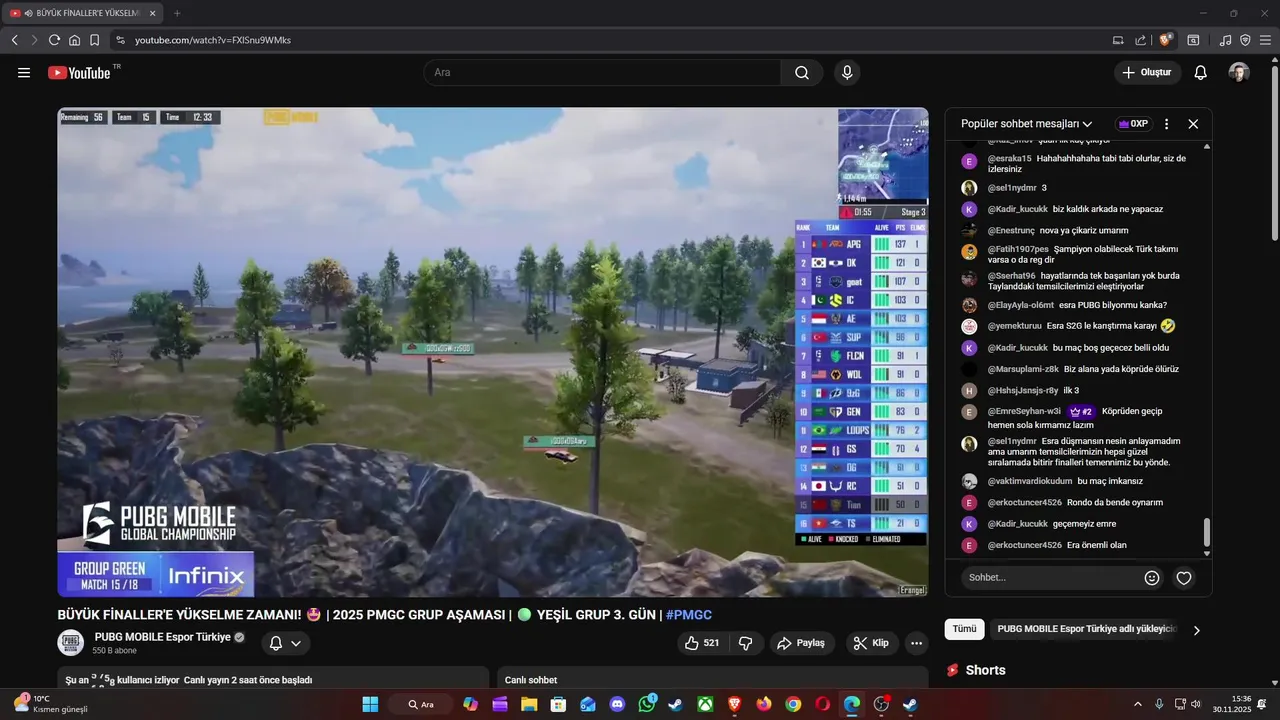Open @esraka15 chat message
The image size is (1280, 720).
tap(1077, 164)
